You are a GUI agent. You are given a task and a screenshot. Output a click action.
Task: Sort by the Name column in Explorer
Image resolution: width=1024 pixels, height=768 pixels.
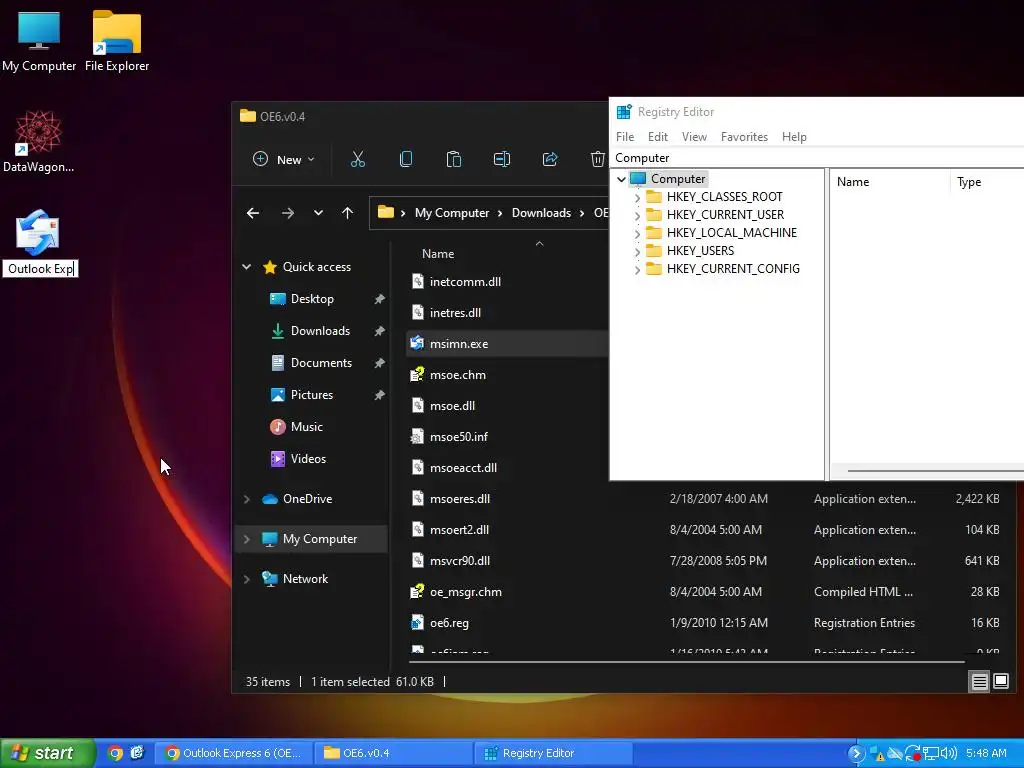point(438,253)
